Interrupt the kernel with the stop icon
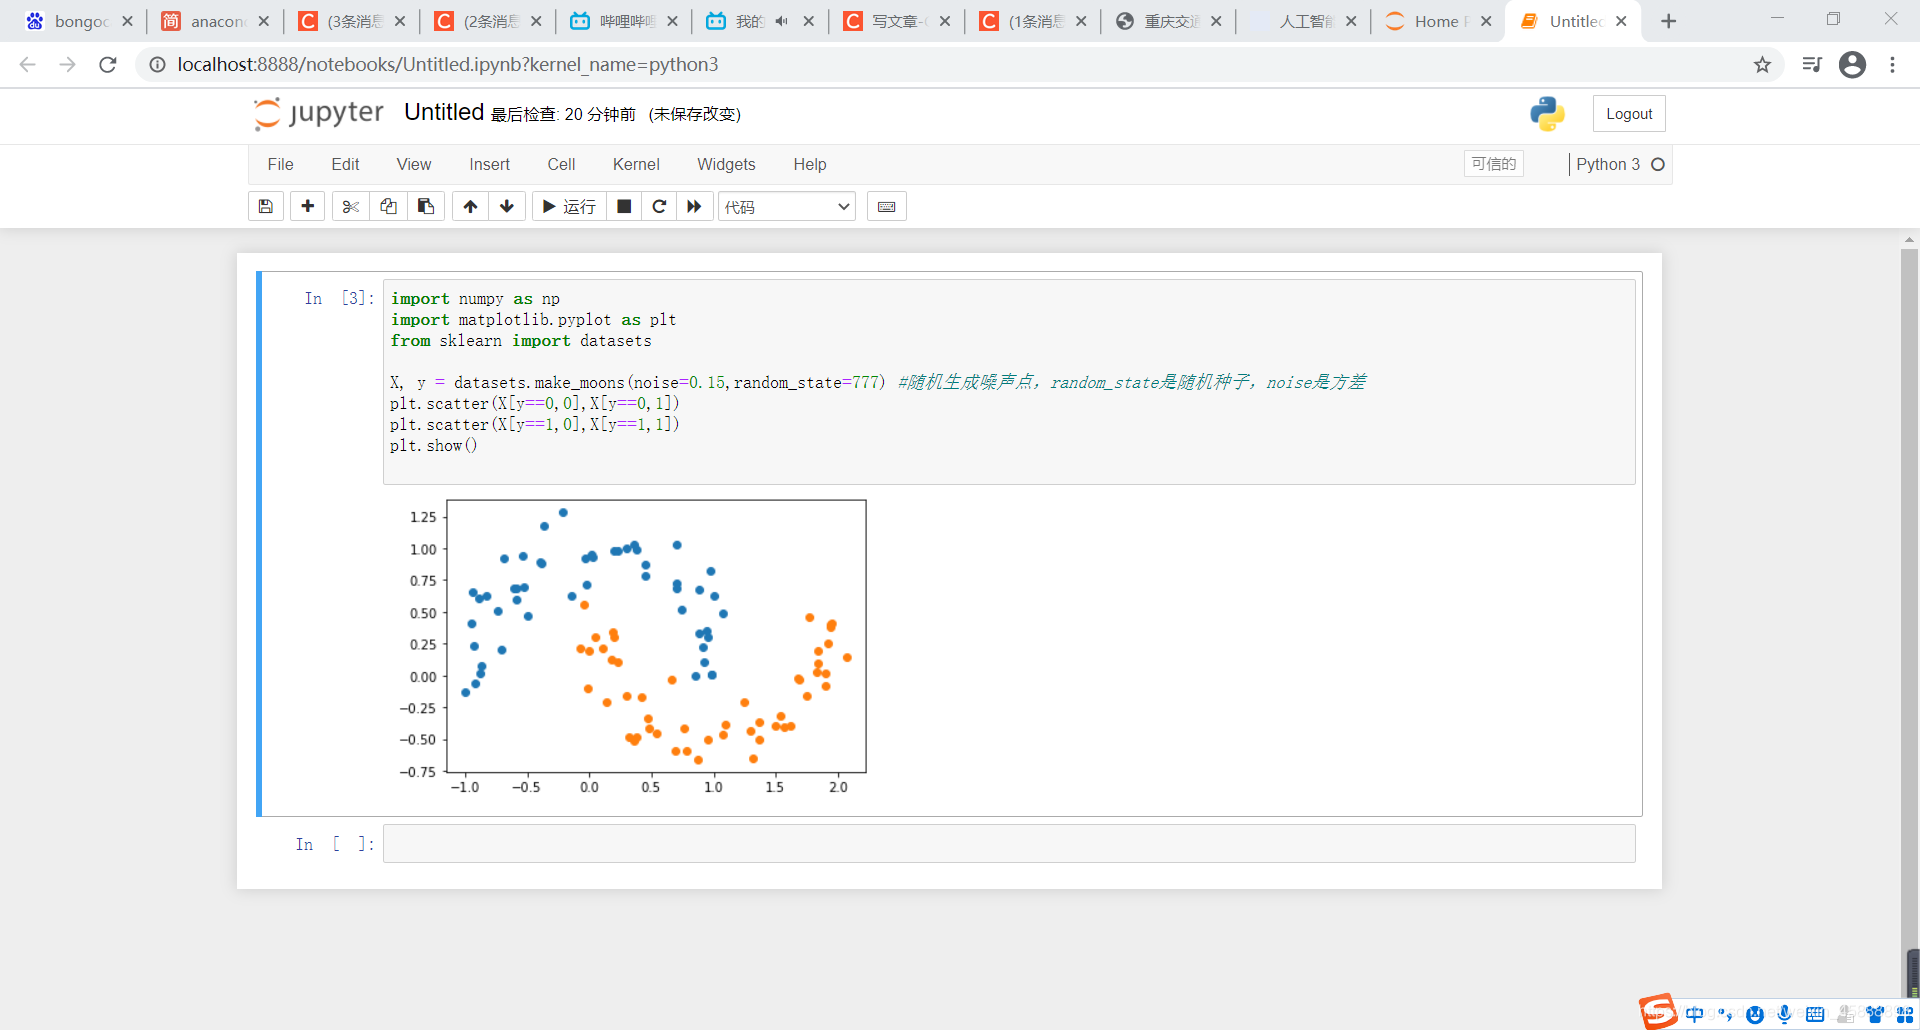 [x=624, y=206]
